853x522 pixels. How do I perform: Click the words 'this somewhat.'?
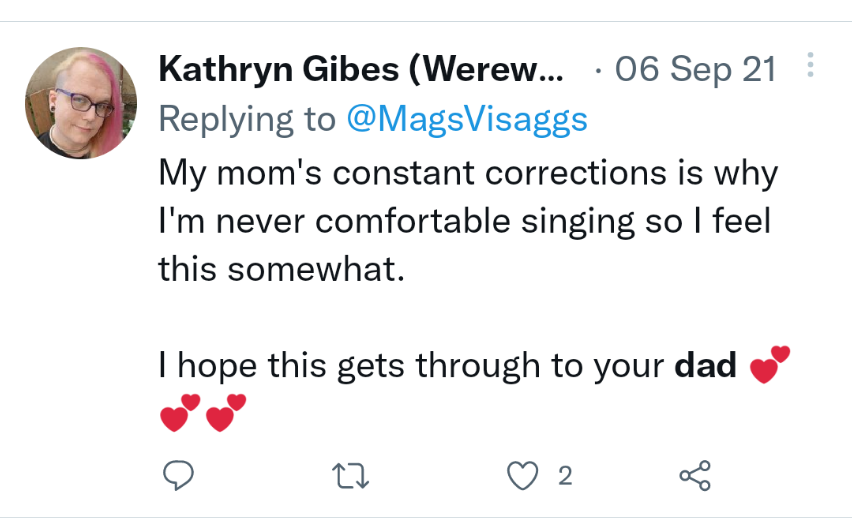[x=282, y=269]
